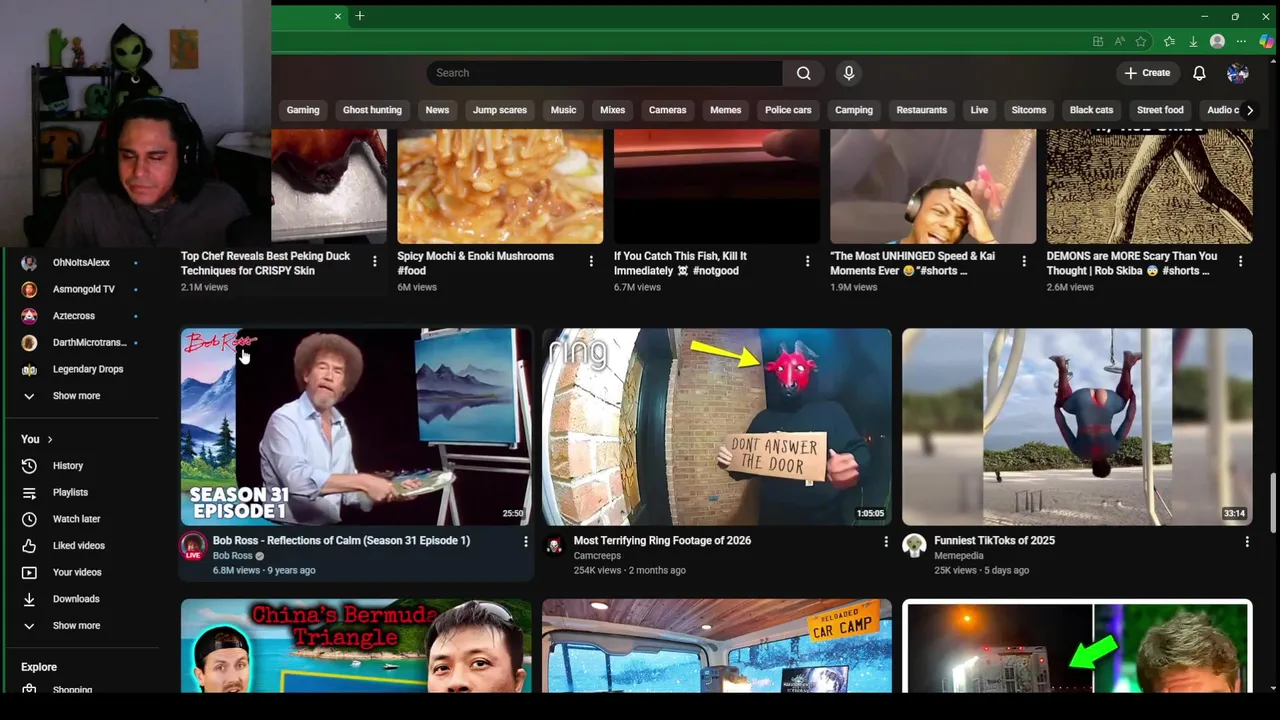This screenshot has height=720, width=1280.
Task: Select the Memes category chip
Action: coord(726,110)
